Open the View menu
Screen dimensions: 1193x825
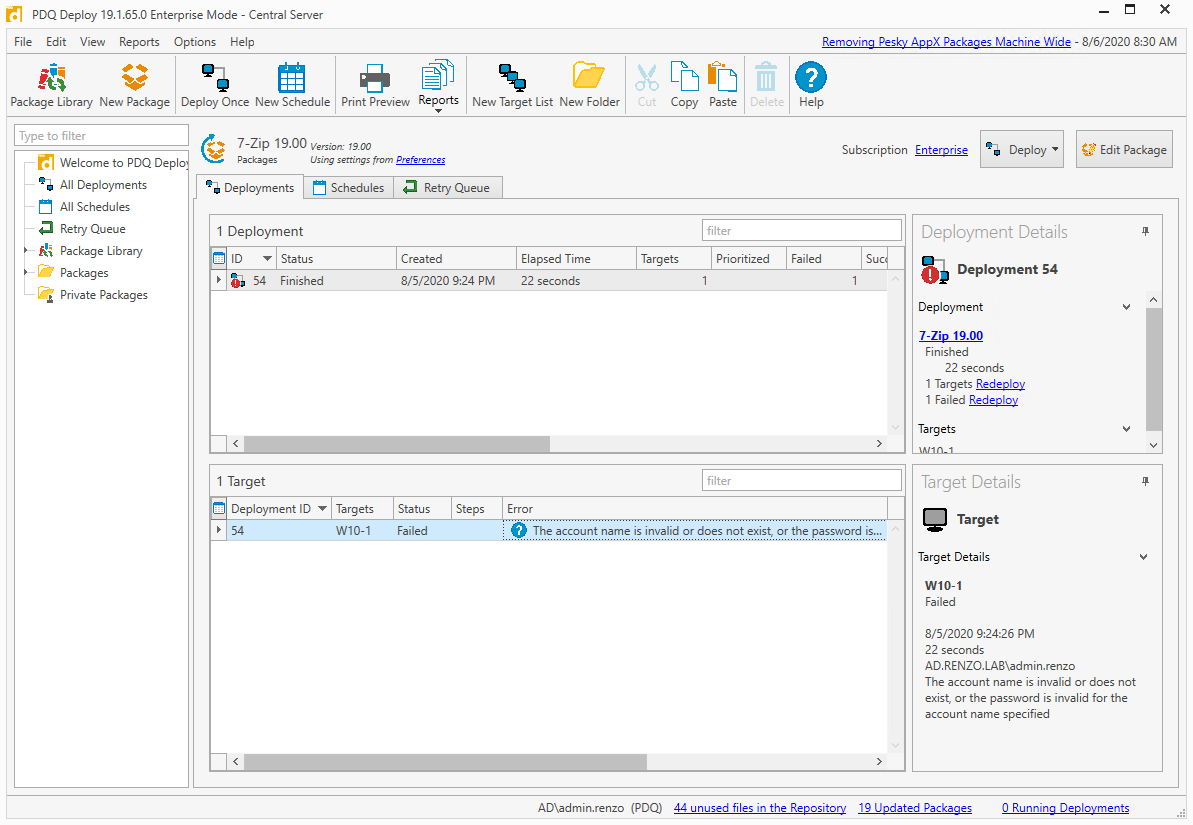(x=92, y=42)
